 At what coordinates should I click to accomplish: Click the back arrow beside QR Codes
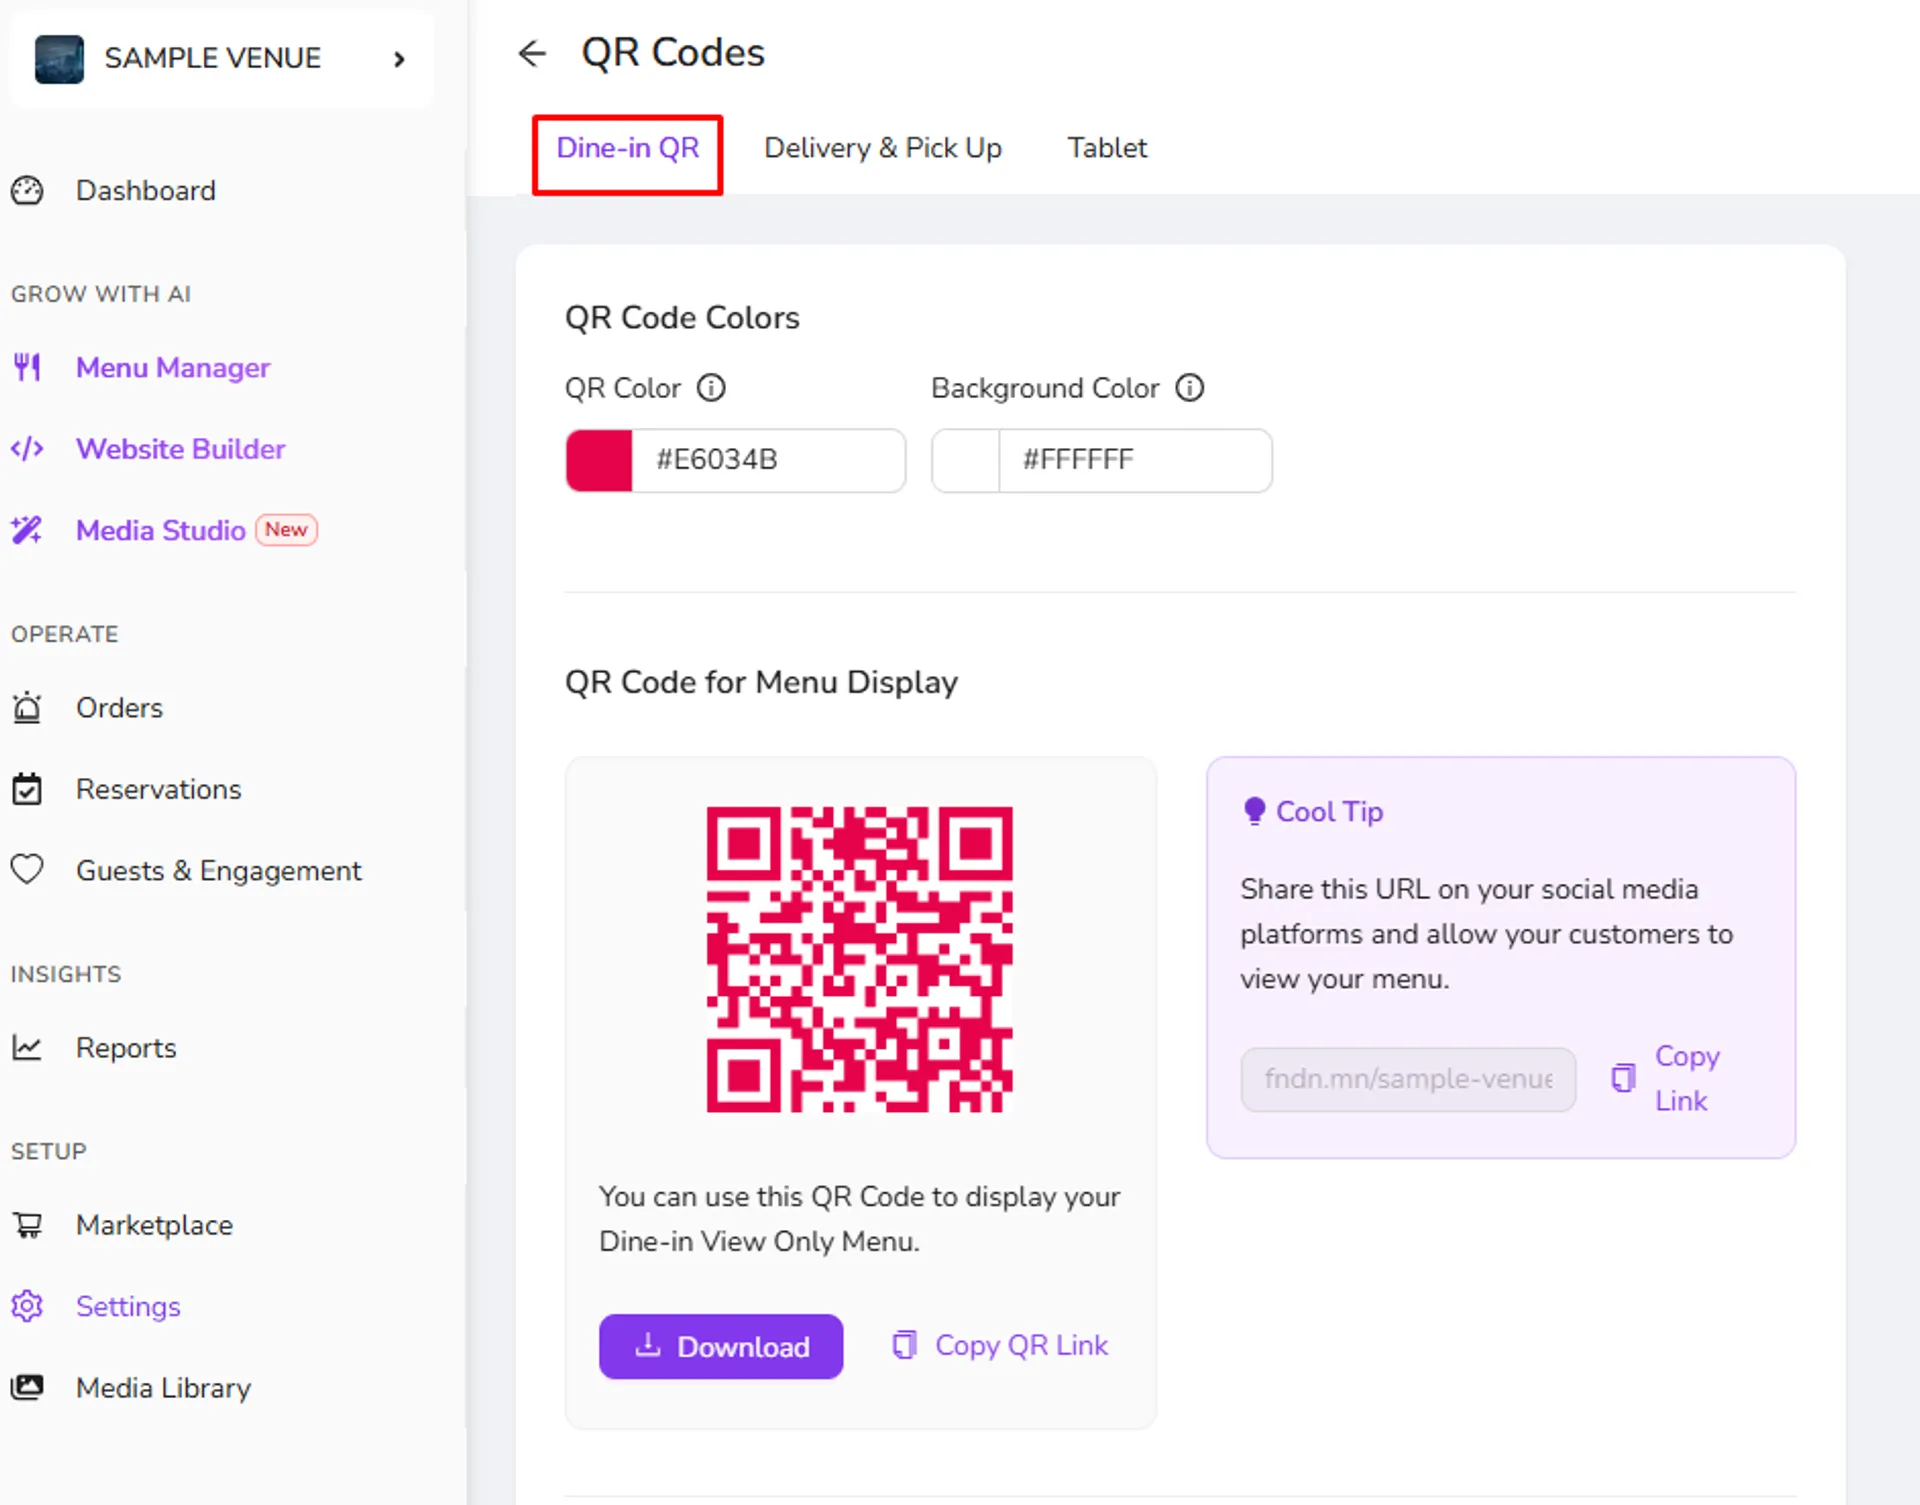532,53
